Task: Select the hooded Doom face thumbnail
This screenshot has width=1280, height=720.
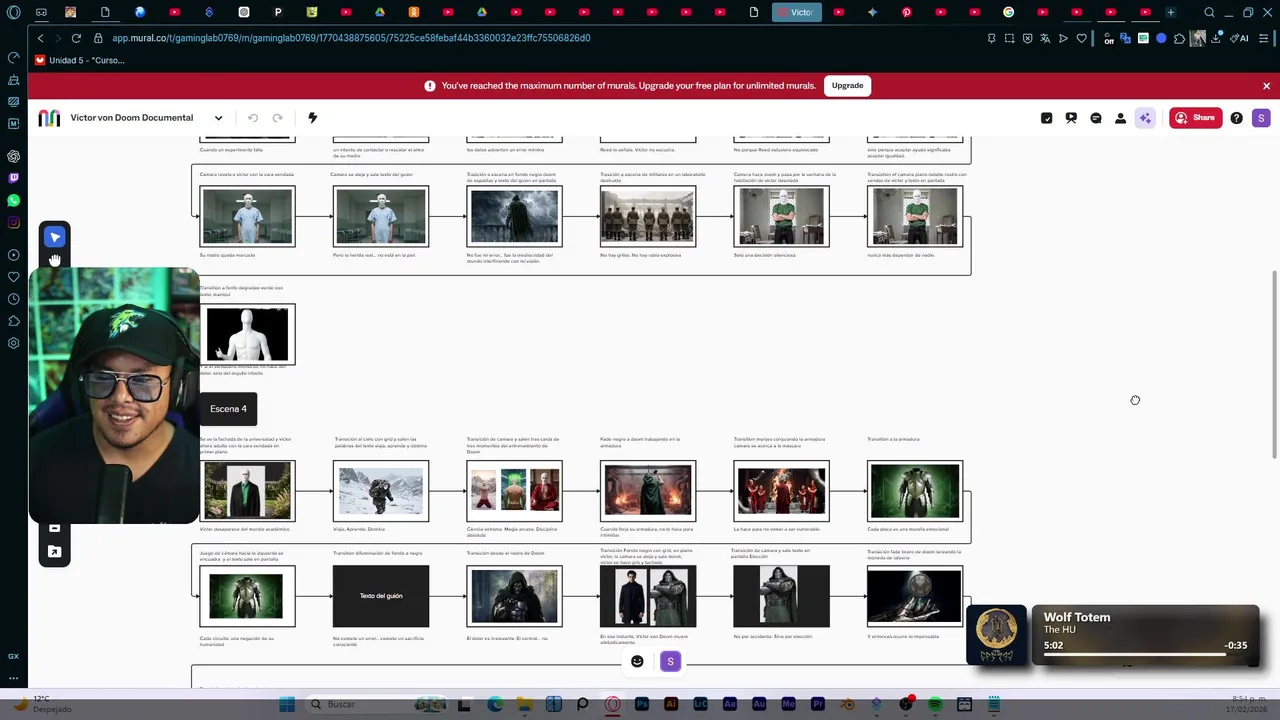Action: (514, 596)
